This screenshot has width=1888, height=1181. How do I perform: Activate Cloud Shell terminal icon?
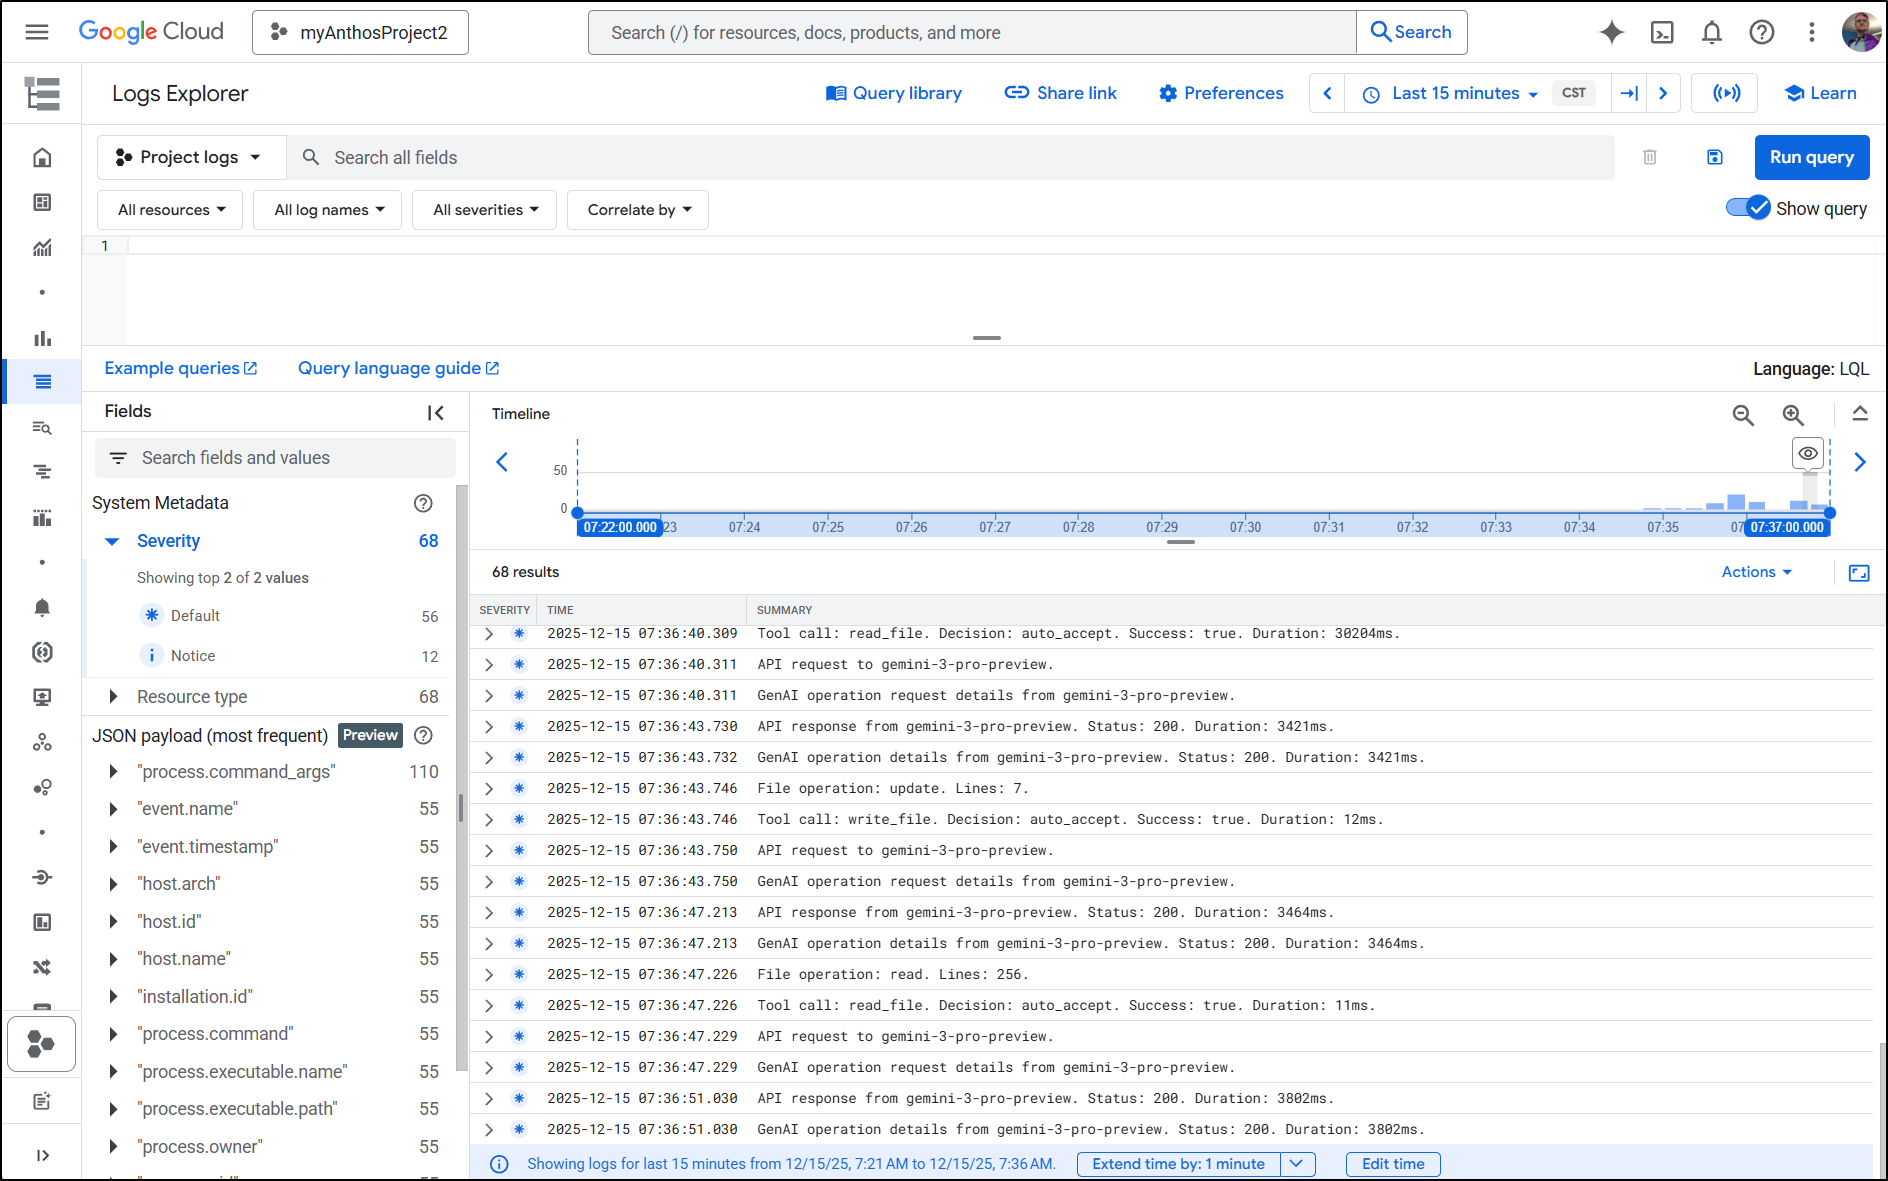point(1662,32)
